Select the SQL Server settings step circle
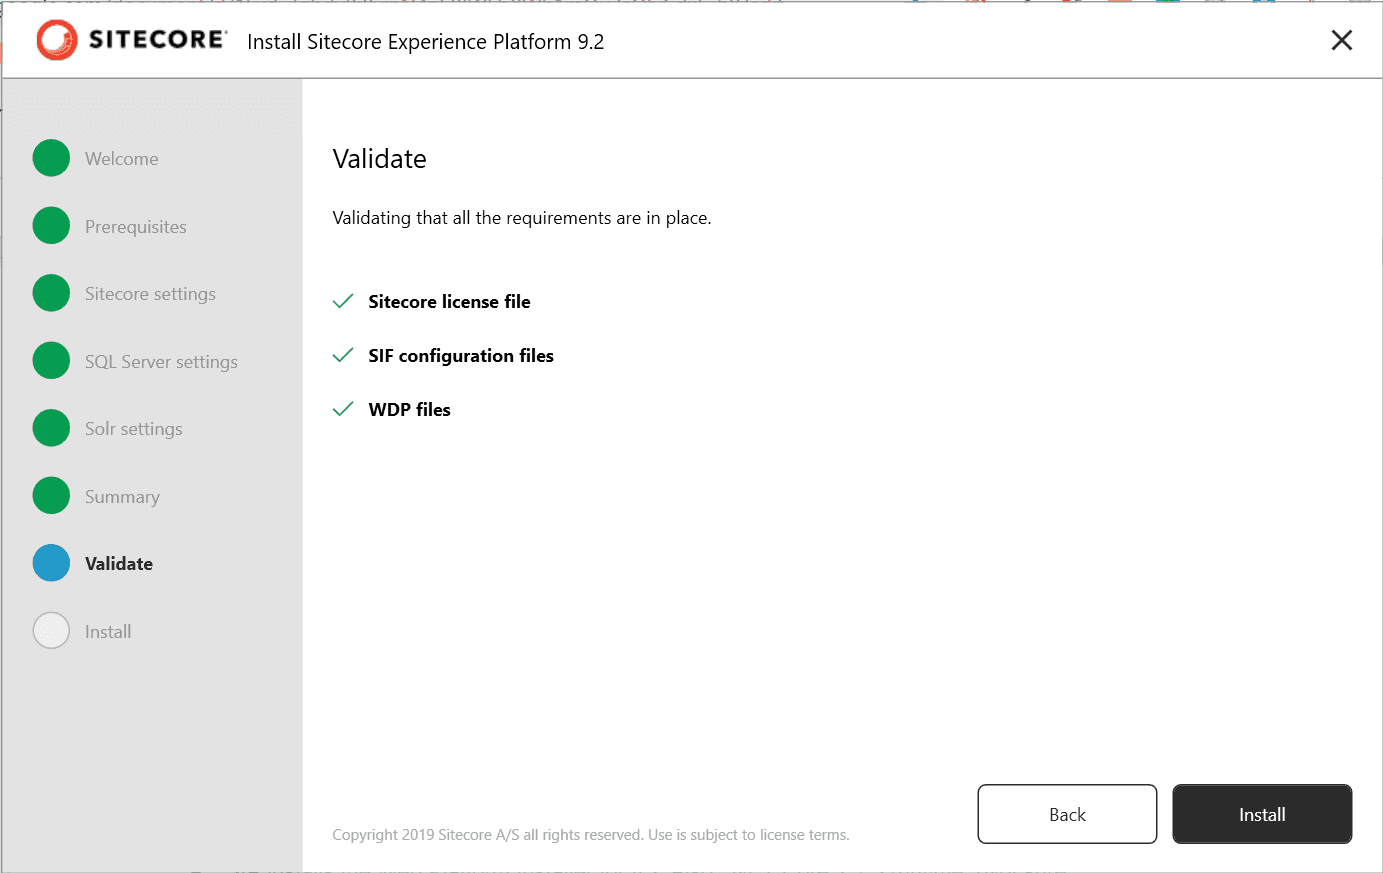The image size is (1383, 873). [x=51, y=361]
